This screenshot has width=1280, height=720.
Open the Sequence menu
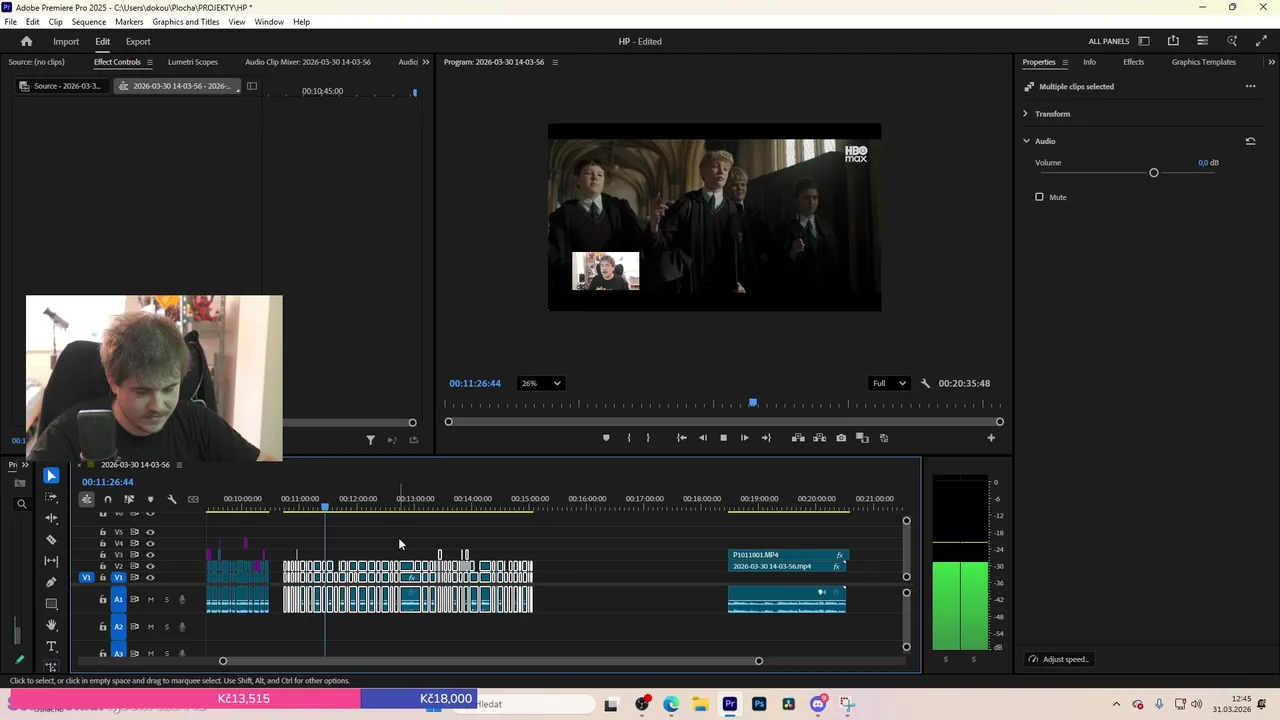(89, 21)
